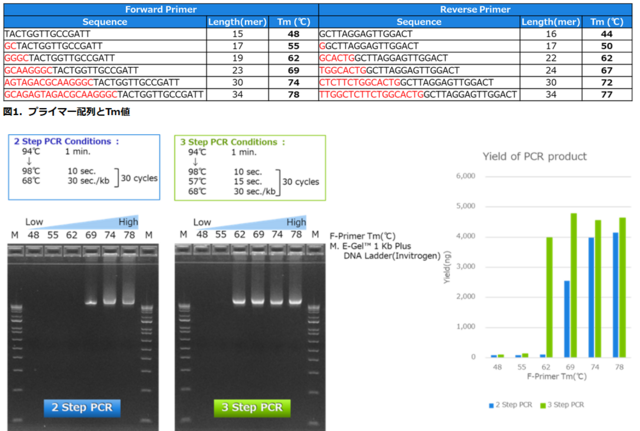640x431 pixels.
Task: Select reverse primer Tm value "67"
Action: [607, 70]
